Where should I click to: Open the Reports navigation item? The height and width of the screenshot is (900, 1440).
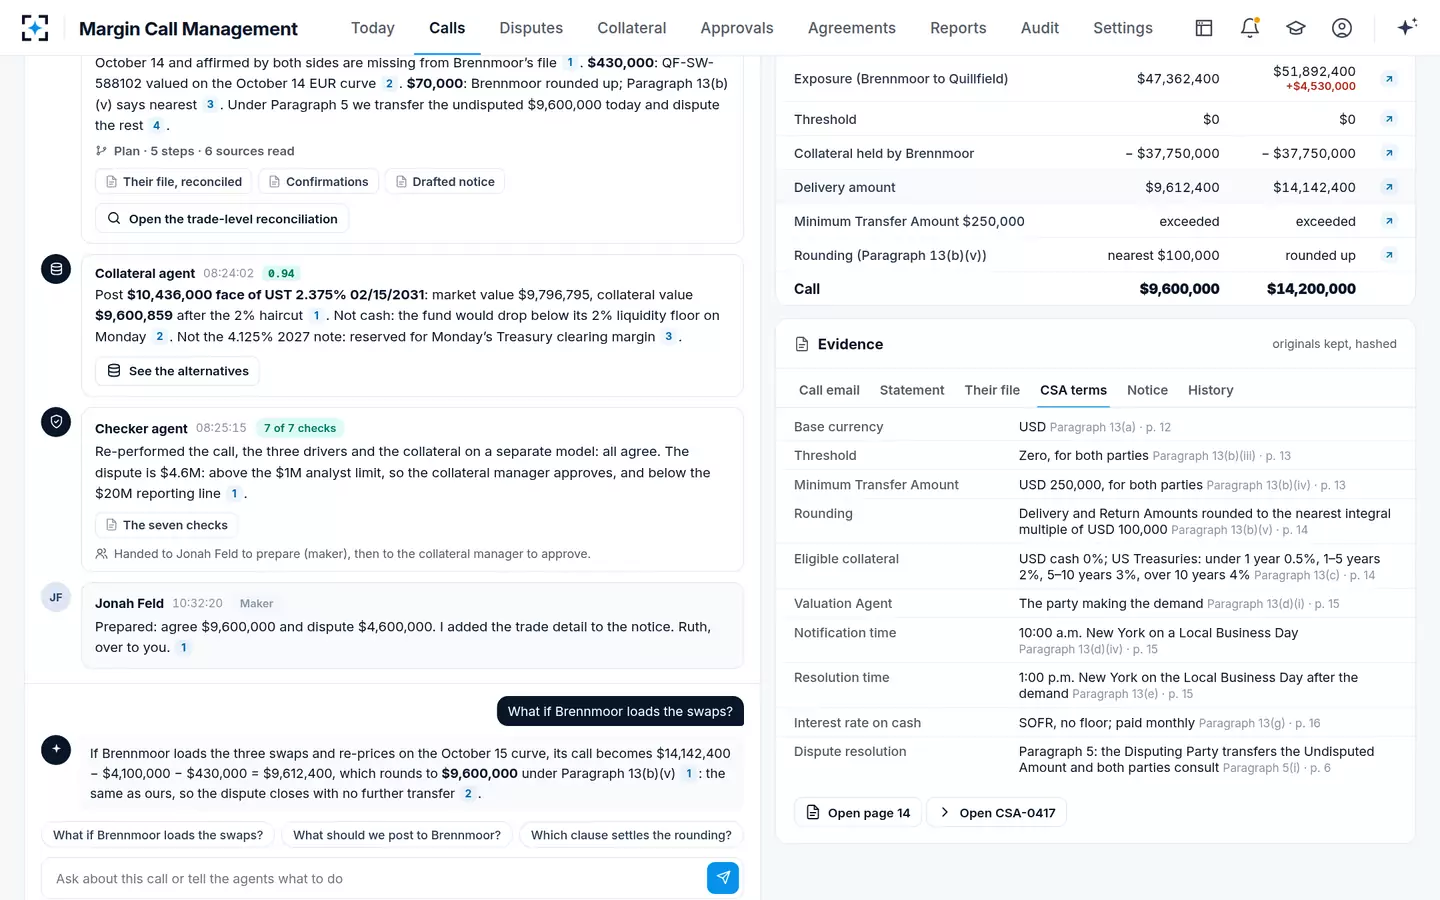pyautogui.click(x=958, y=28)
